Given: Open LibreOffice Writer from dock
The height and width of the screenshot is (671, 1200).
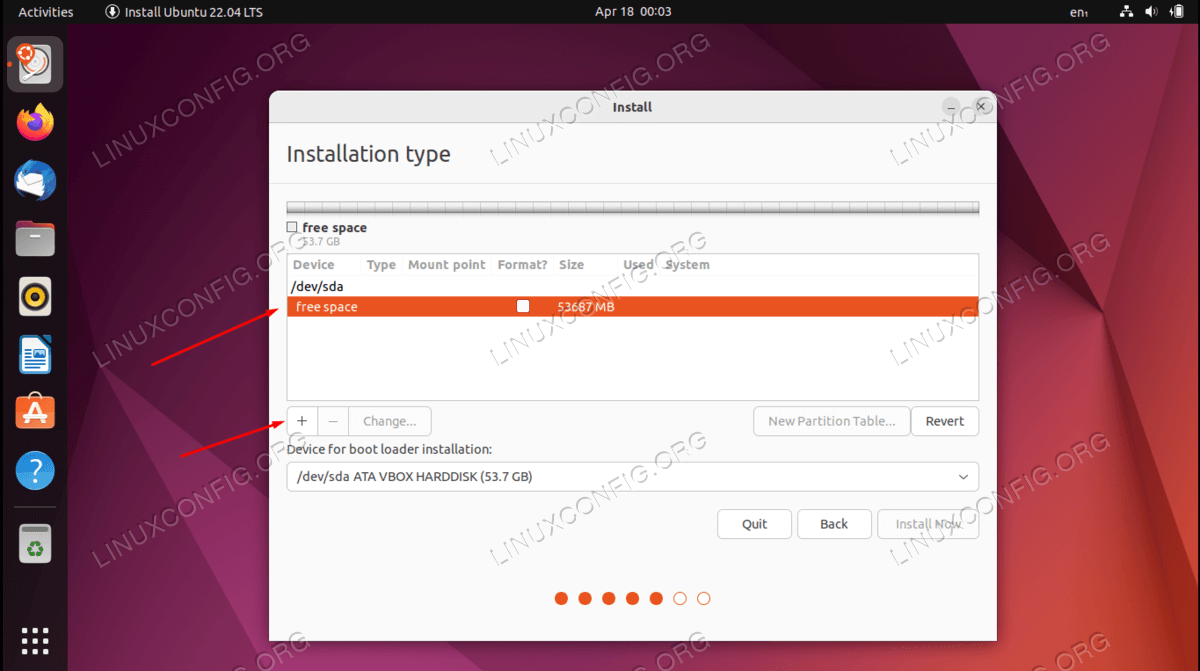Looking at the screenshot, I should coord(35,354).
